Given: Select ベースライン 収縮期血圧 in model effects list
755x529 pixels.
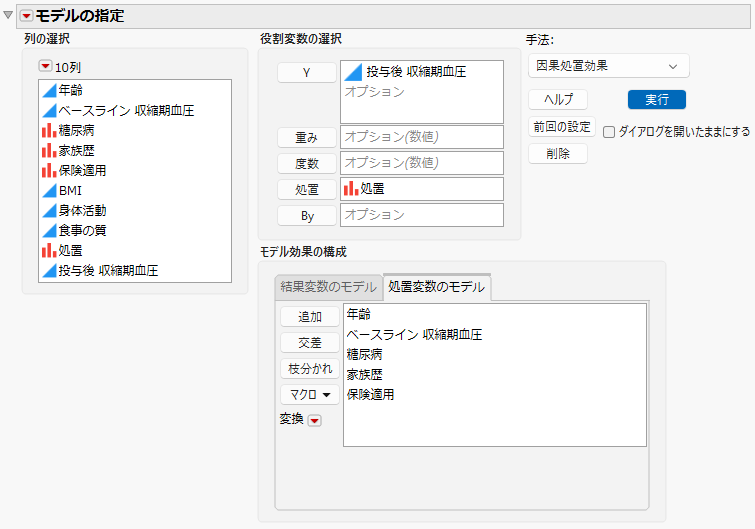Looking at the screenshot, I should pos(414,335).
